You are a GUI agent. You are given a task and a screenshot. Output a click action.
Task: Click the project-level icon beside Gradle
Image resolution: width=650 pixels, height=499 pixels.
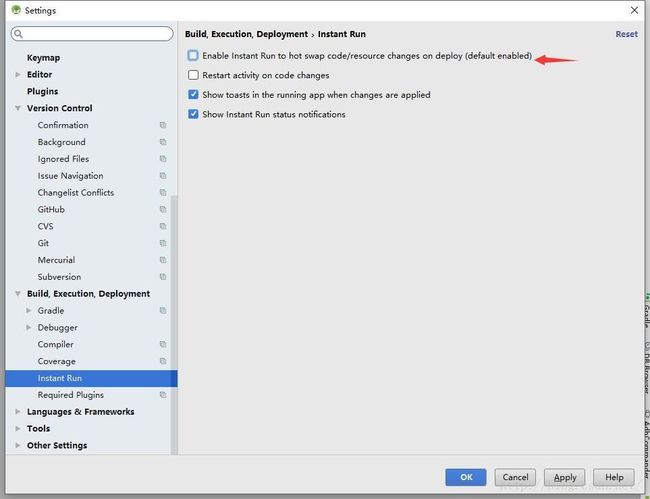[x=163, y=311]
